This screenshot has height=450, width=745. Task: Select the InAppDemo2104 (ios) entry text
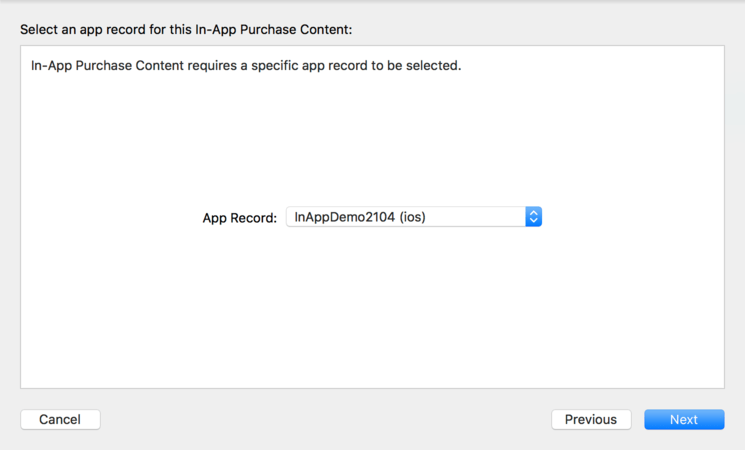pyautogui.click(x=360, y=217)
